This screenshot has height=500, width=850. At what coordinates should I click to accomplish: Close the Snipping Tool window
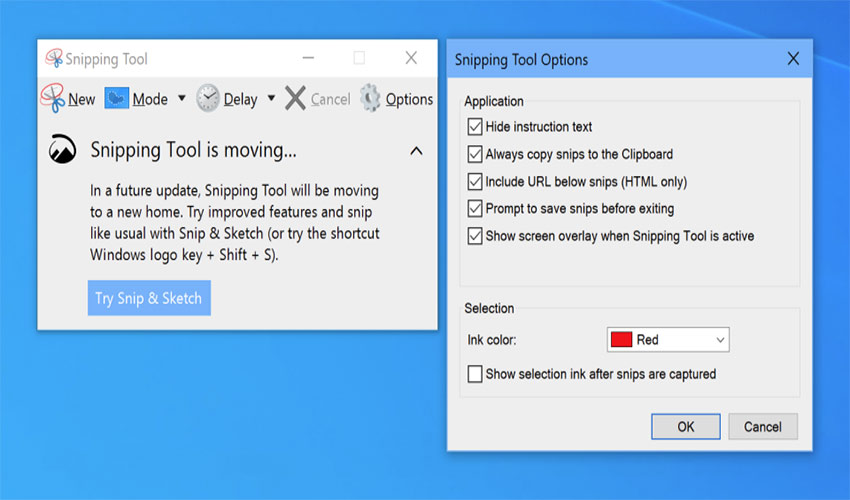coord(411,57)
